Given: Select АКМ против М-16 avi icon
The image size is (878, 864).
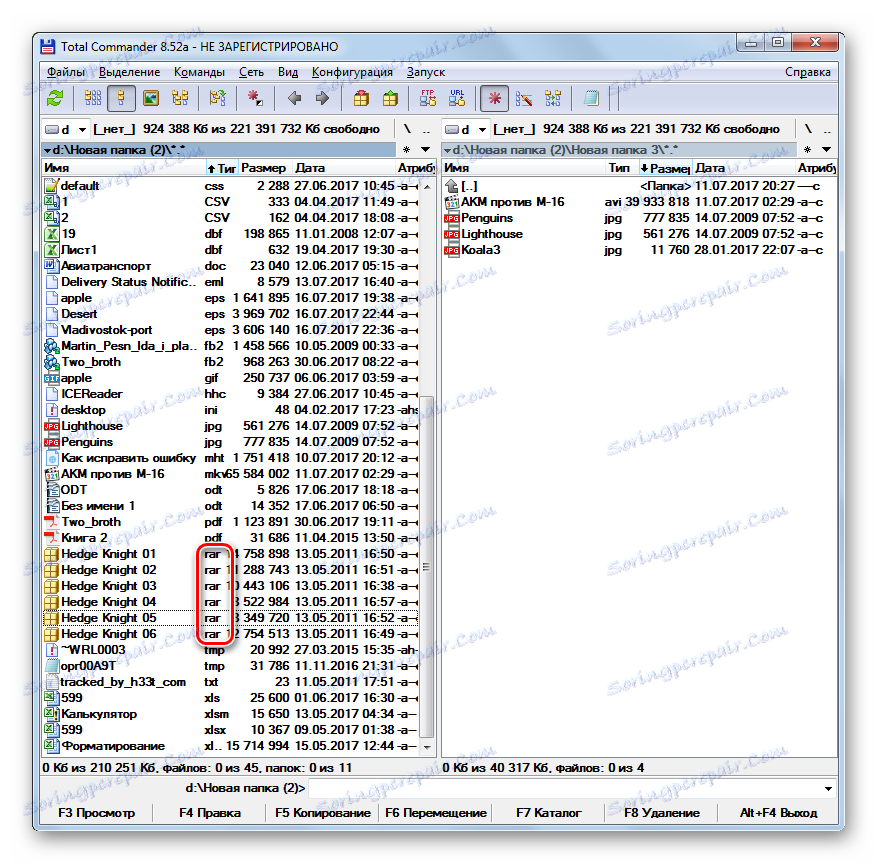Looking at the screenshot, I should pos(451,202).
